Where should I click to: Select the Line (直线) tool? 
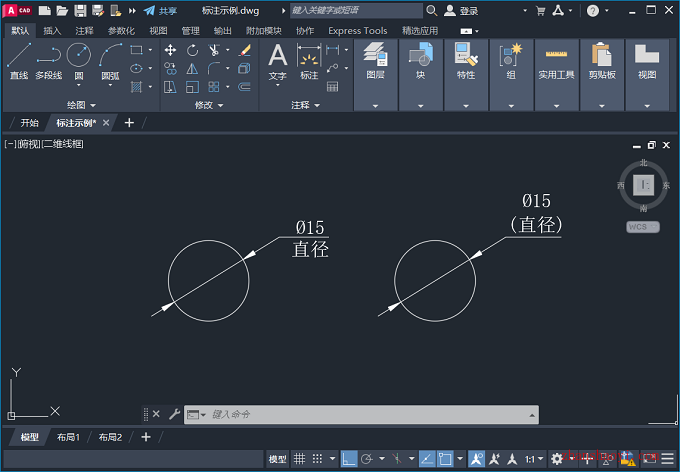[19, 61]
